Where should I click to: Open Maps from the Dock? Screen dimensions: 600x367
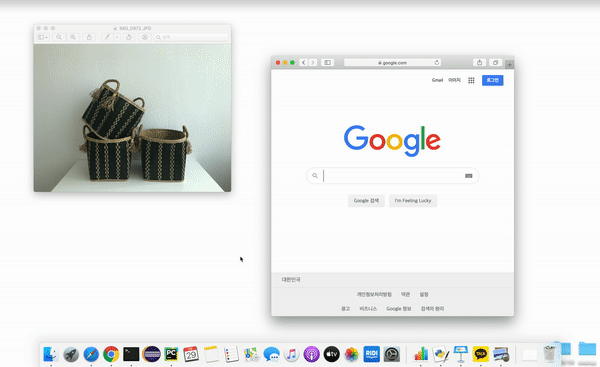[251, 354]
